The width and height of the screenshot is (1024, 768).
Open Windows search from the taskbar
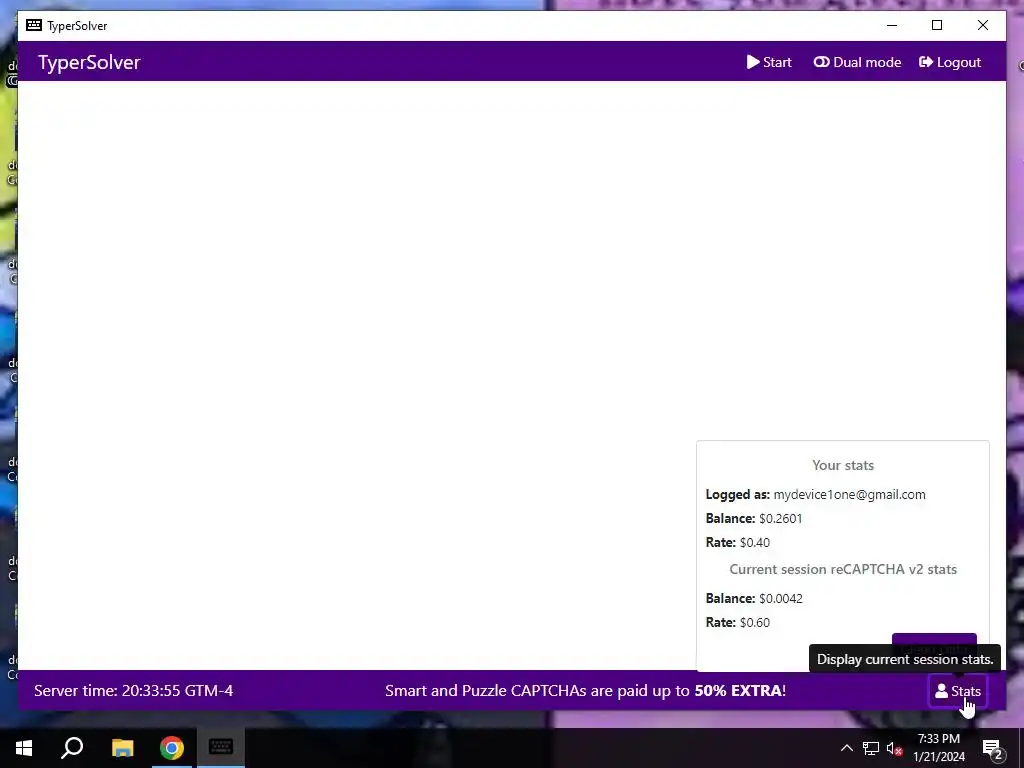pos(72,748)
